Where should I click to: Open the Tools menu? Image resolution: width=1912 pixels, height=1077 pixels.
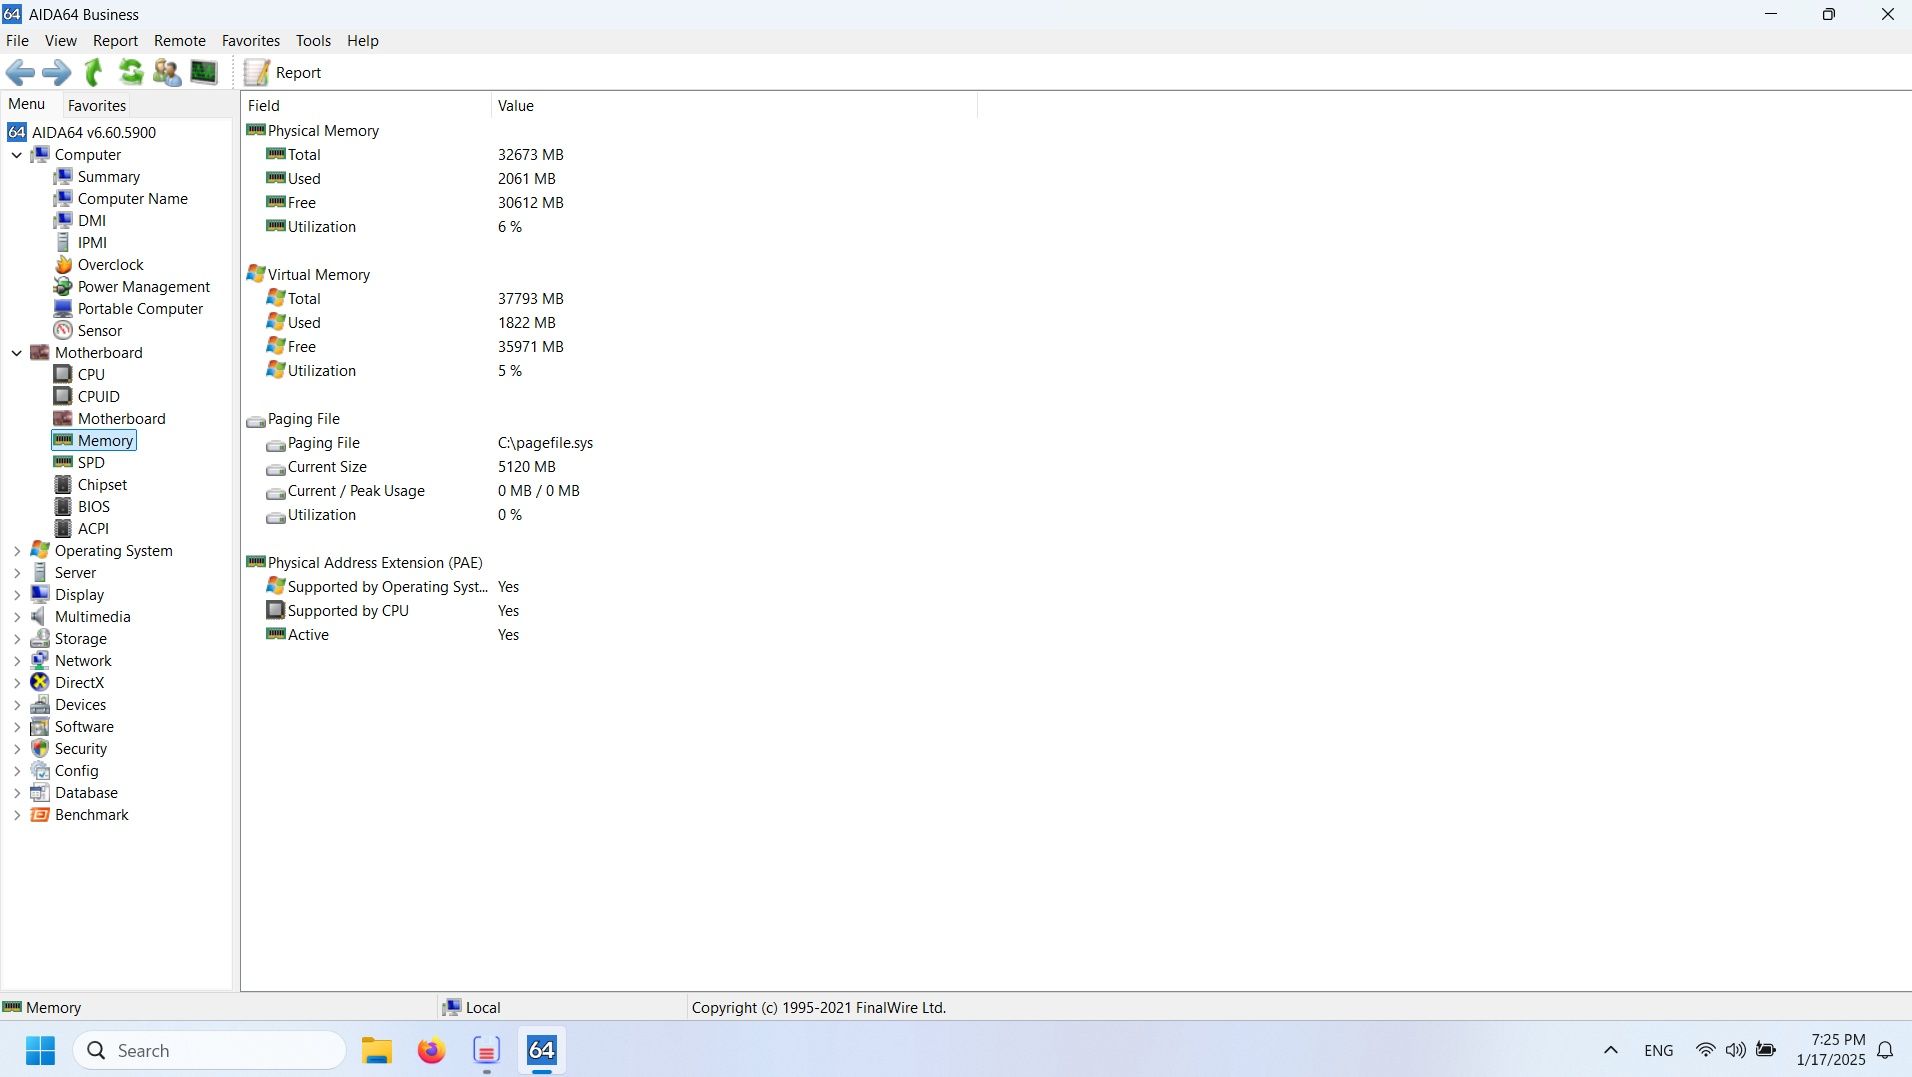point(313,41)
